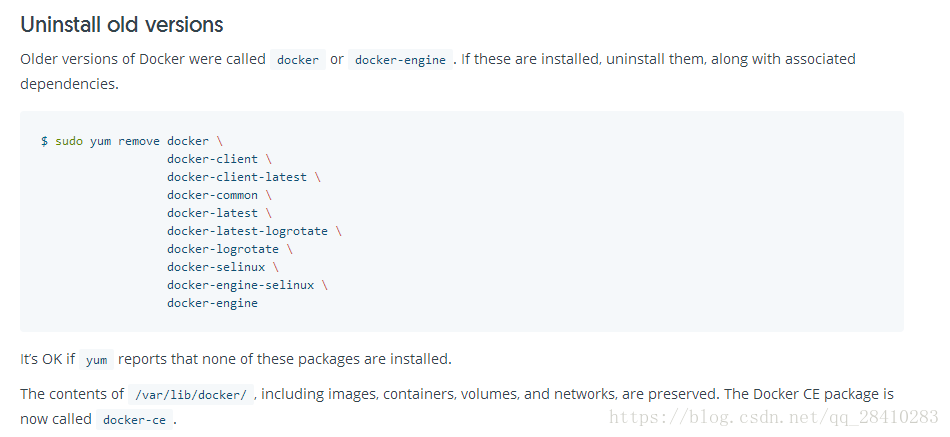
Task: Click the inline "yum" code label
Action: (96, 359)
